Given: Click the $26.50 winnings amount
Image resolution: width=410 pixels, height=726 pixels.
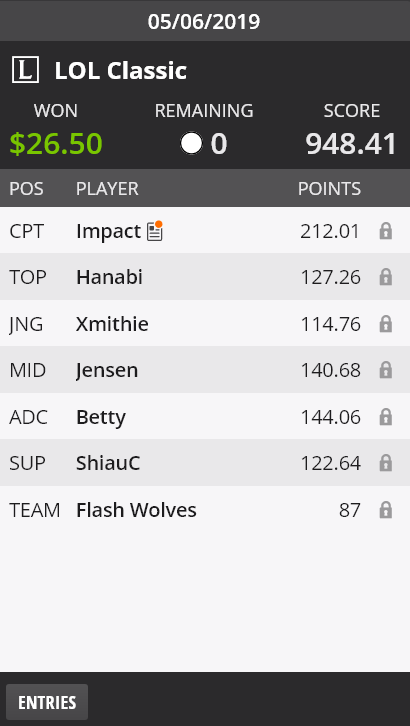Looking at the screenshot, I should point(56,144).
